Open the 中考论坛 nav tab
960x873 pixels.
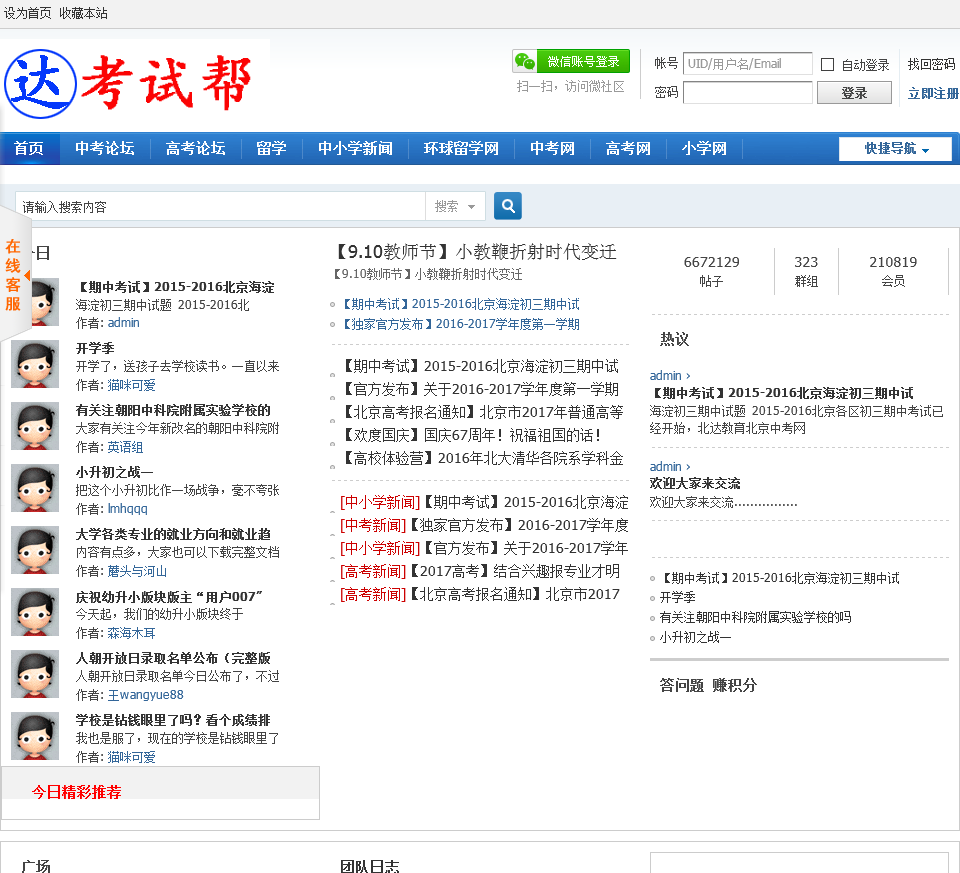pyautogui.click(x=105, y=149)
